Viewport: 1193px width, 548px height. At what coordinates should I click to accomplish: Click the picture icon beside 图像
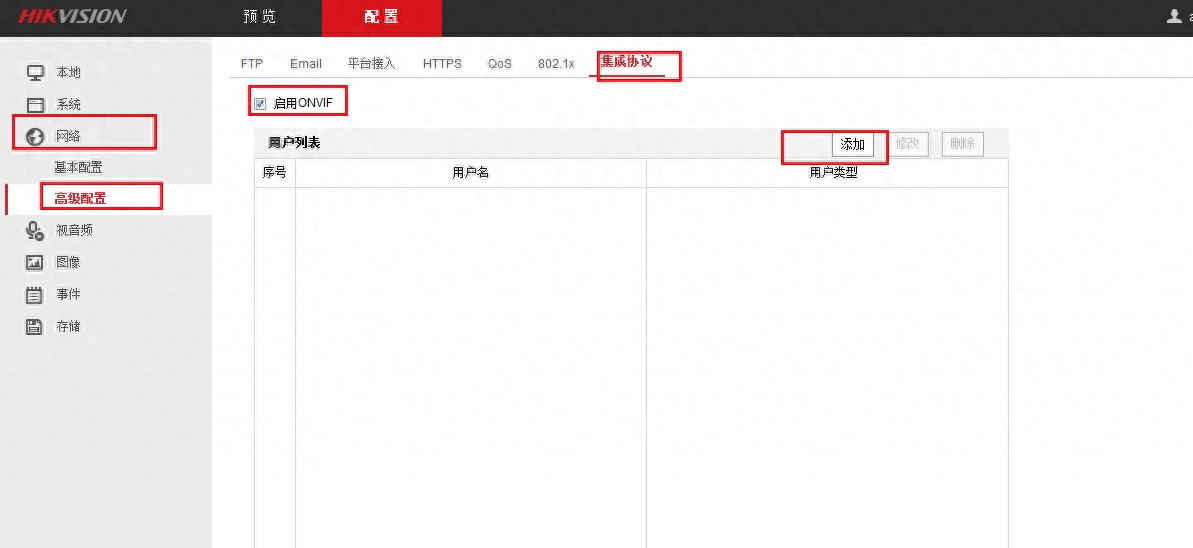[35, 263]
